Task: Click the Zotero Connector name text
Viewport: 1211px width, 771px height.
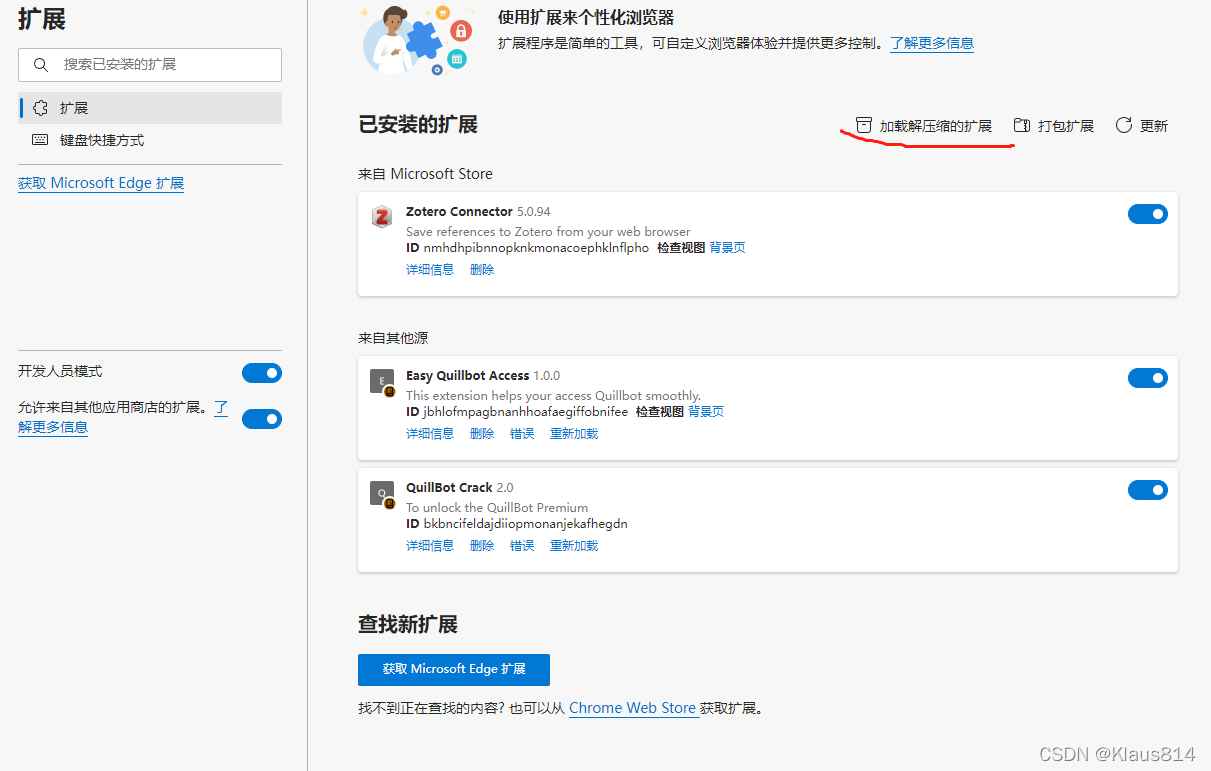Action: pyautogui.click(x=459, y=212)
